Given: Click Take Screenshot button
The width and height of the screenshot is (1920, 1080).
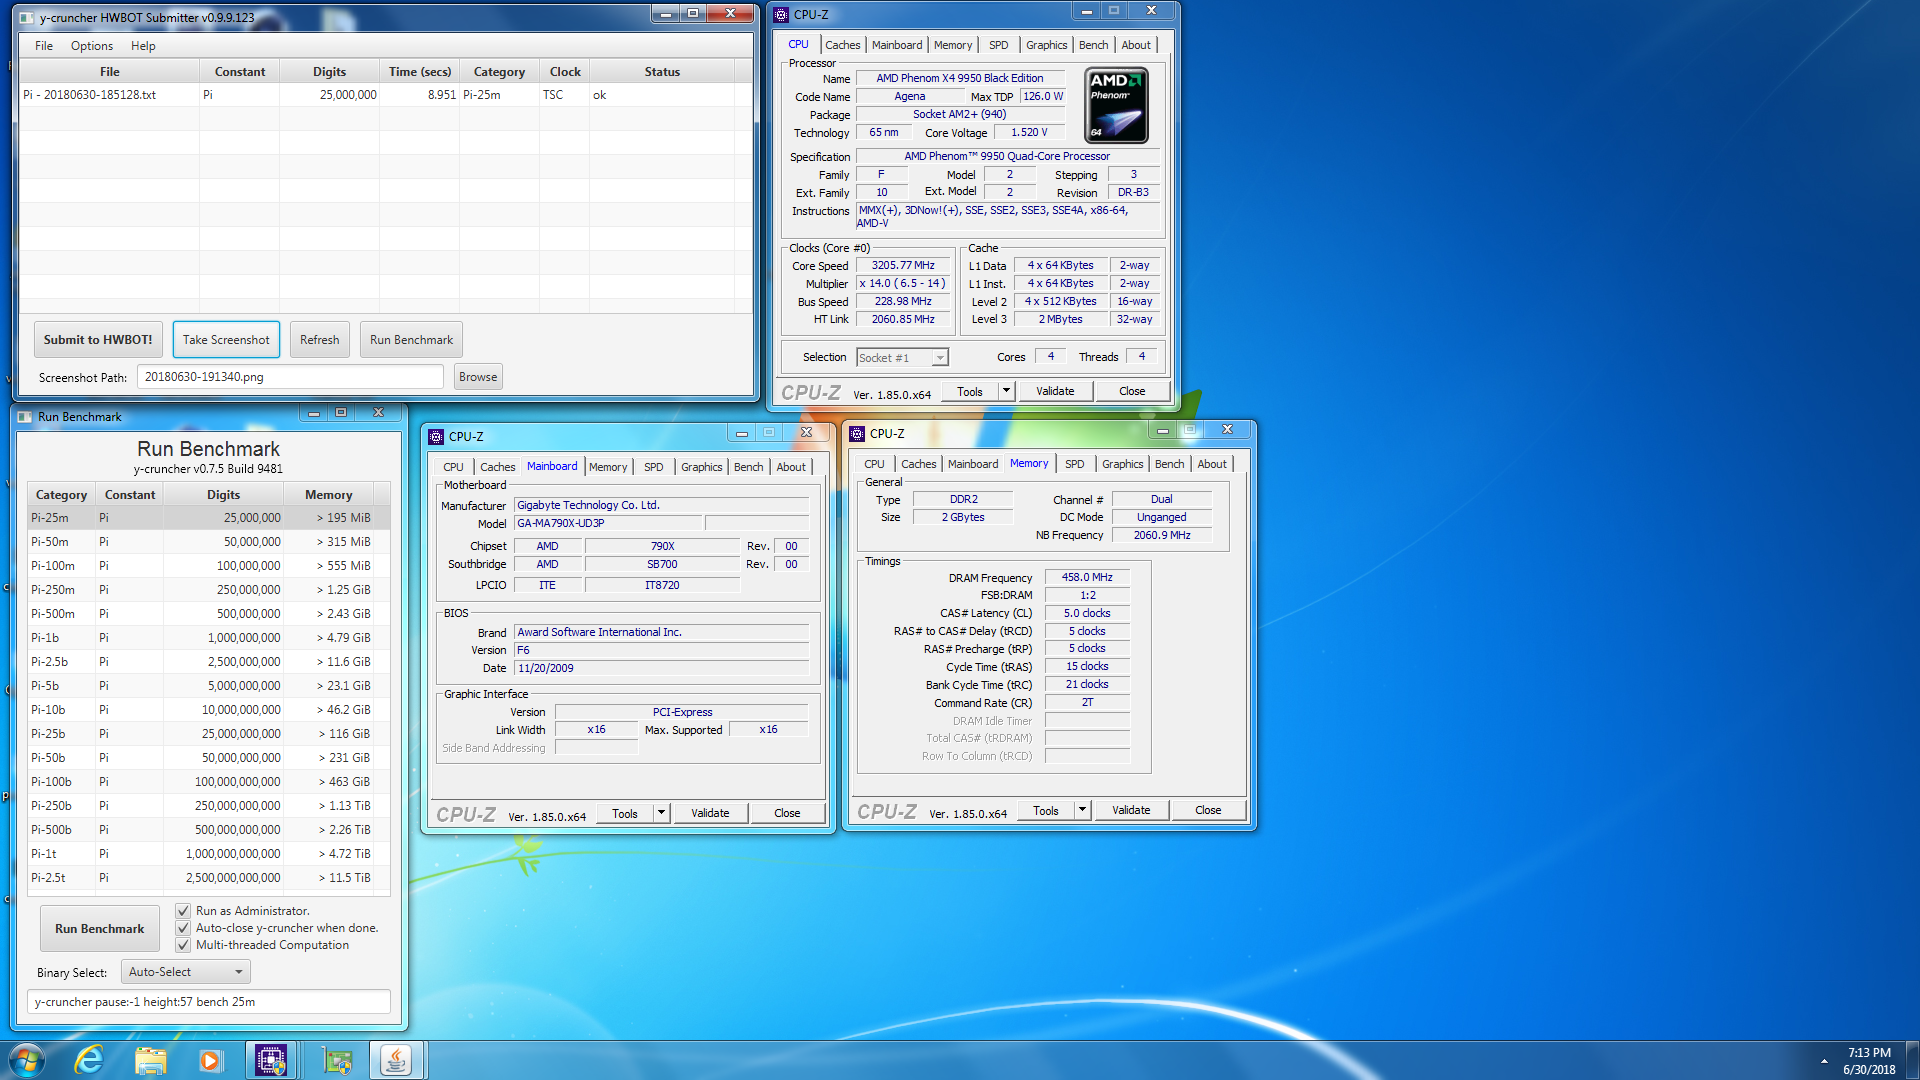Looking at the screenshot, I should 226,340.
